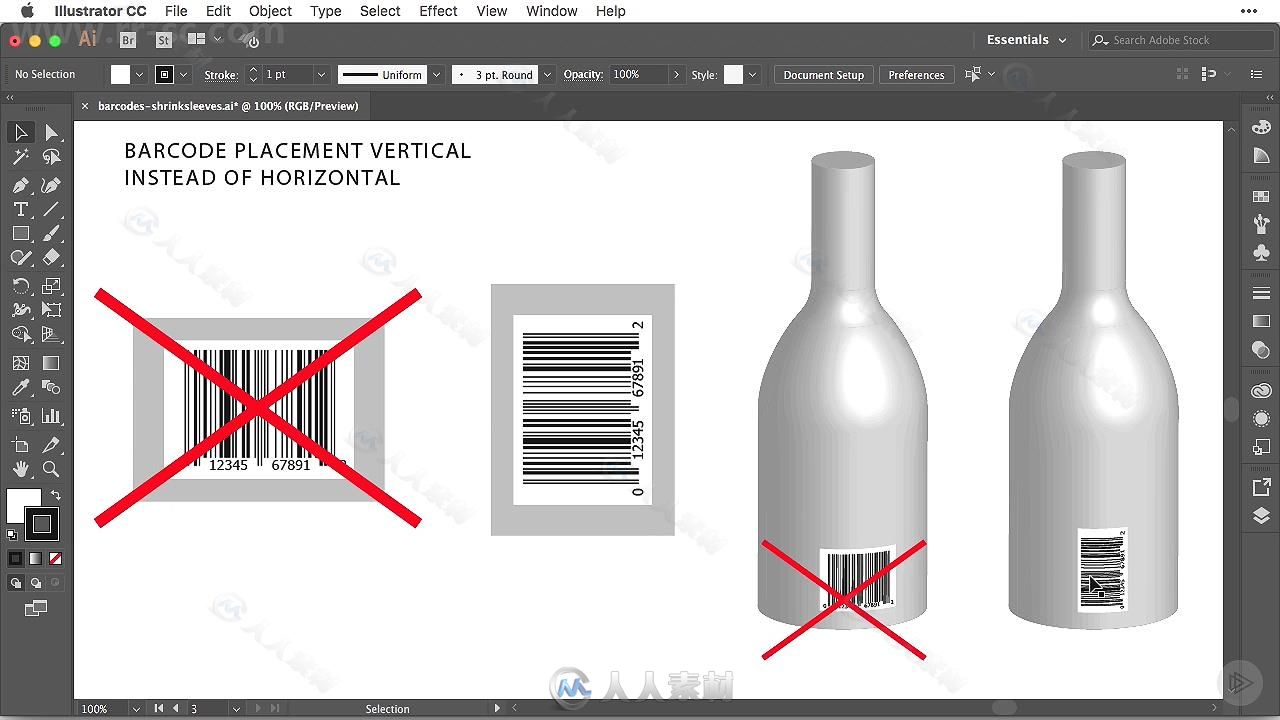1280x720 pixels.
Task: Select the Rotate tool
Action: [20, 286]
